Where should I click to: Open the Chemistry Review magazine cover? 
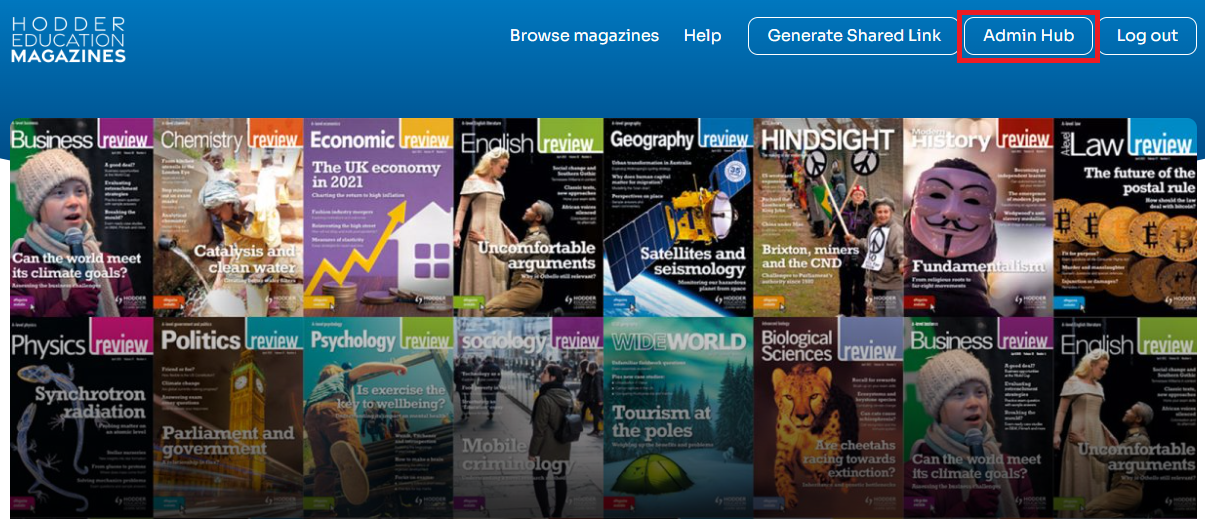click(x=228, y=217)
